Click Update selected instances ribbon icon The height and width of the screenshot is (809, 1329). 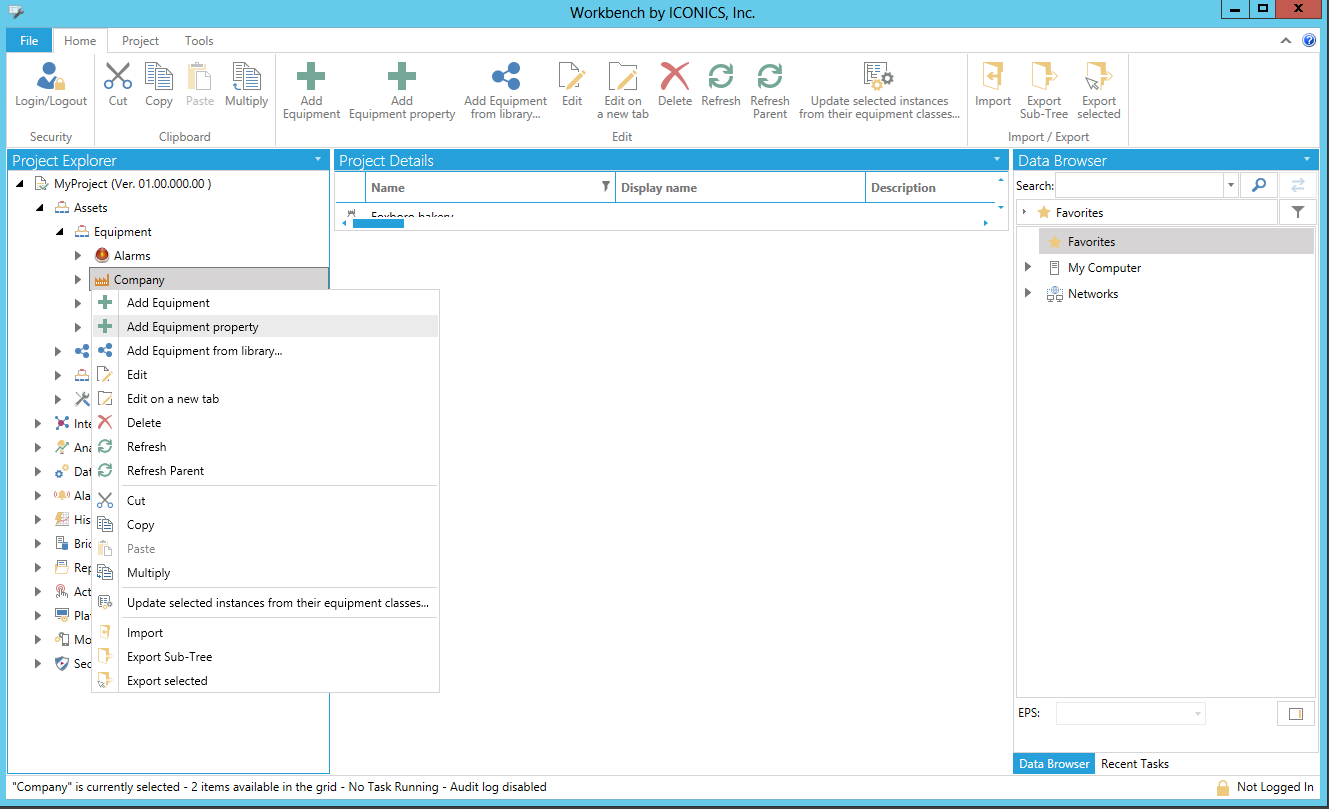point(879,78)
